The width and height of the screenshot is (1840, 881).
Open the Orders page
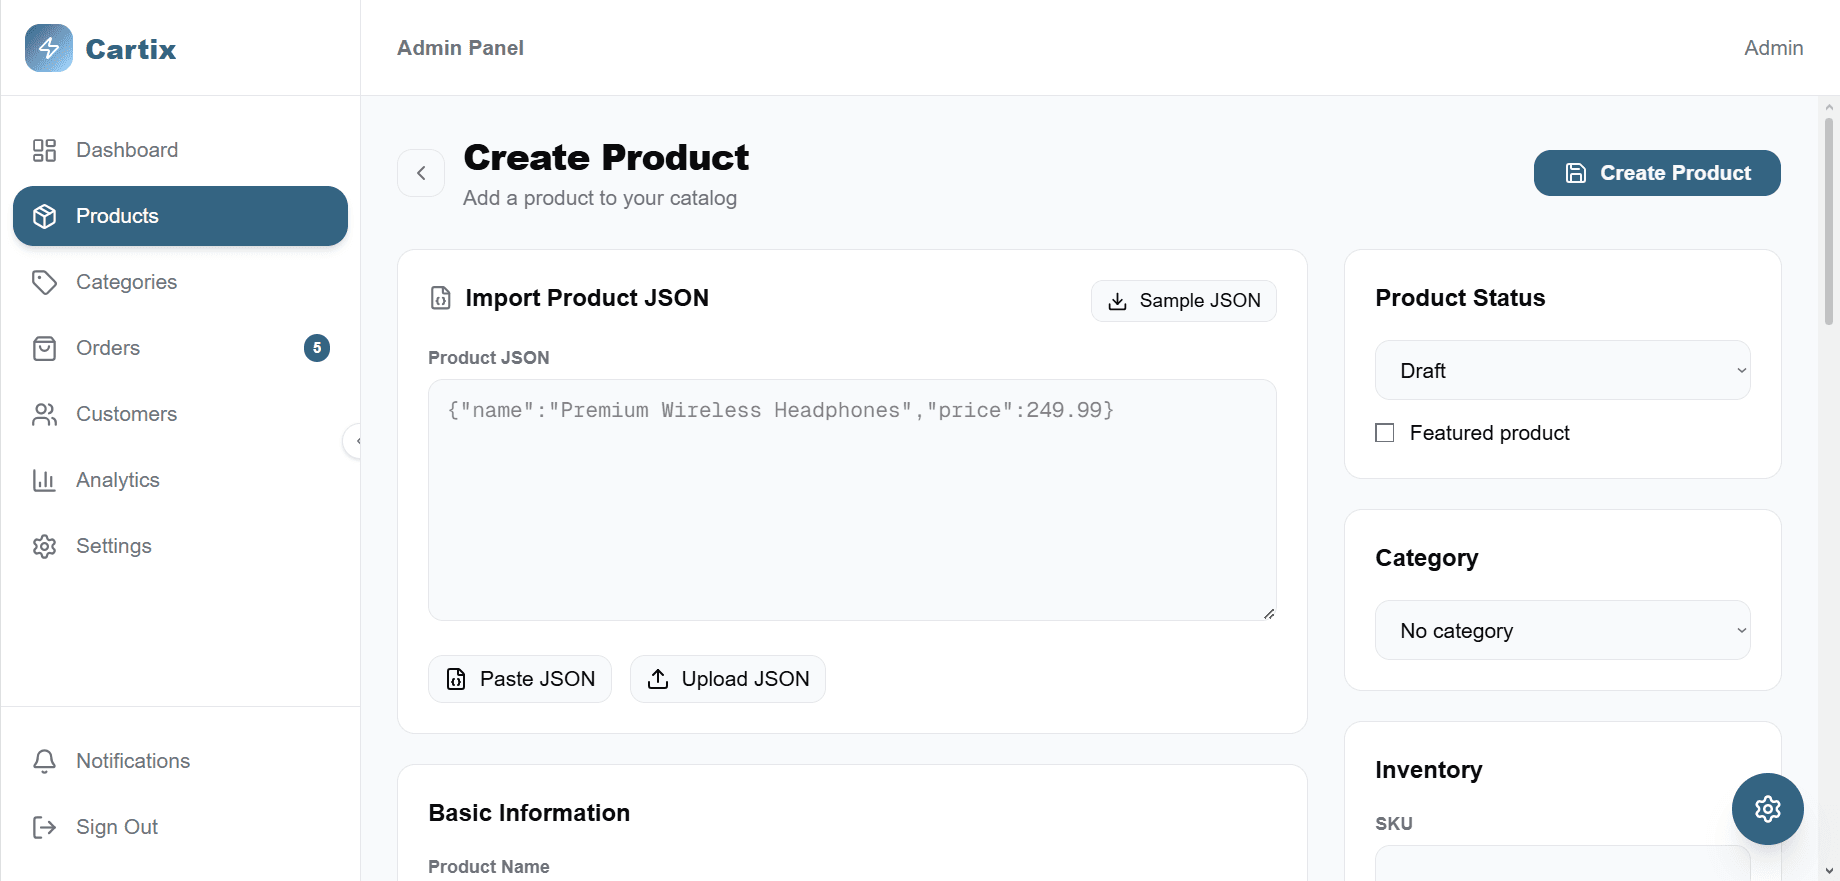(x=180, y=348)
